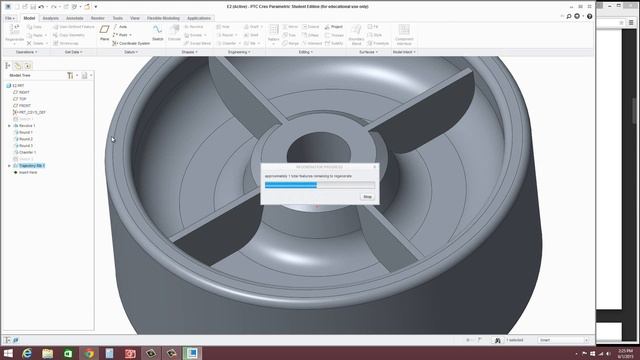
Task: Expand the Revolve 1 feature
Action: pos(9,126)
